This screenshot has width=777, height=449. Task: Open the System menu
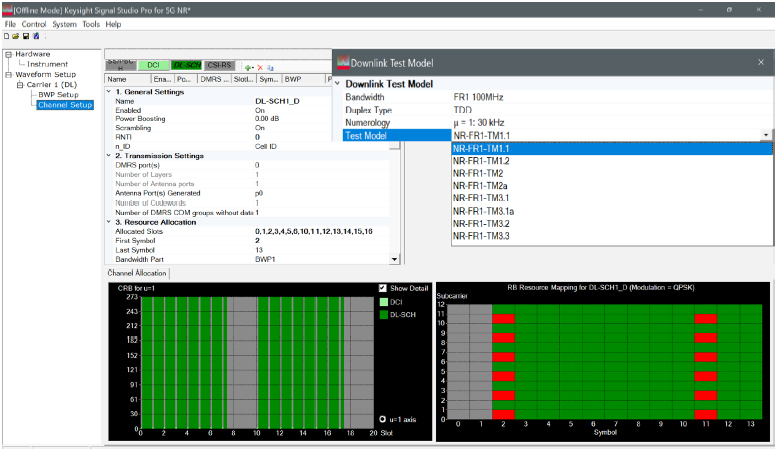click(x=64, y=24)
